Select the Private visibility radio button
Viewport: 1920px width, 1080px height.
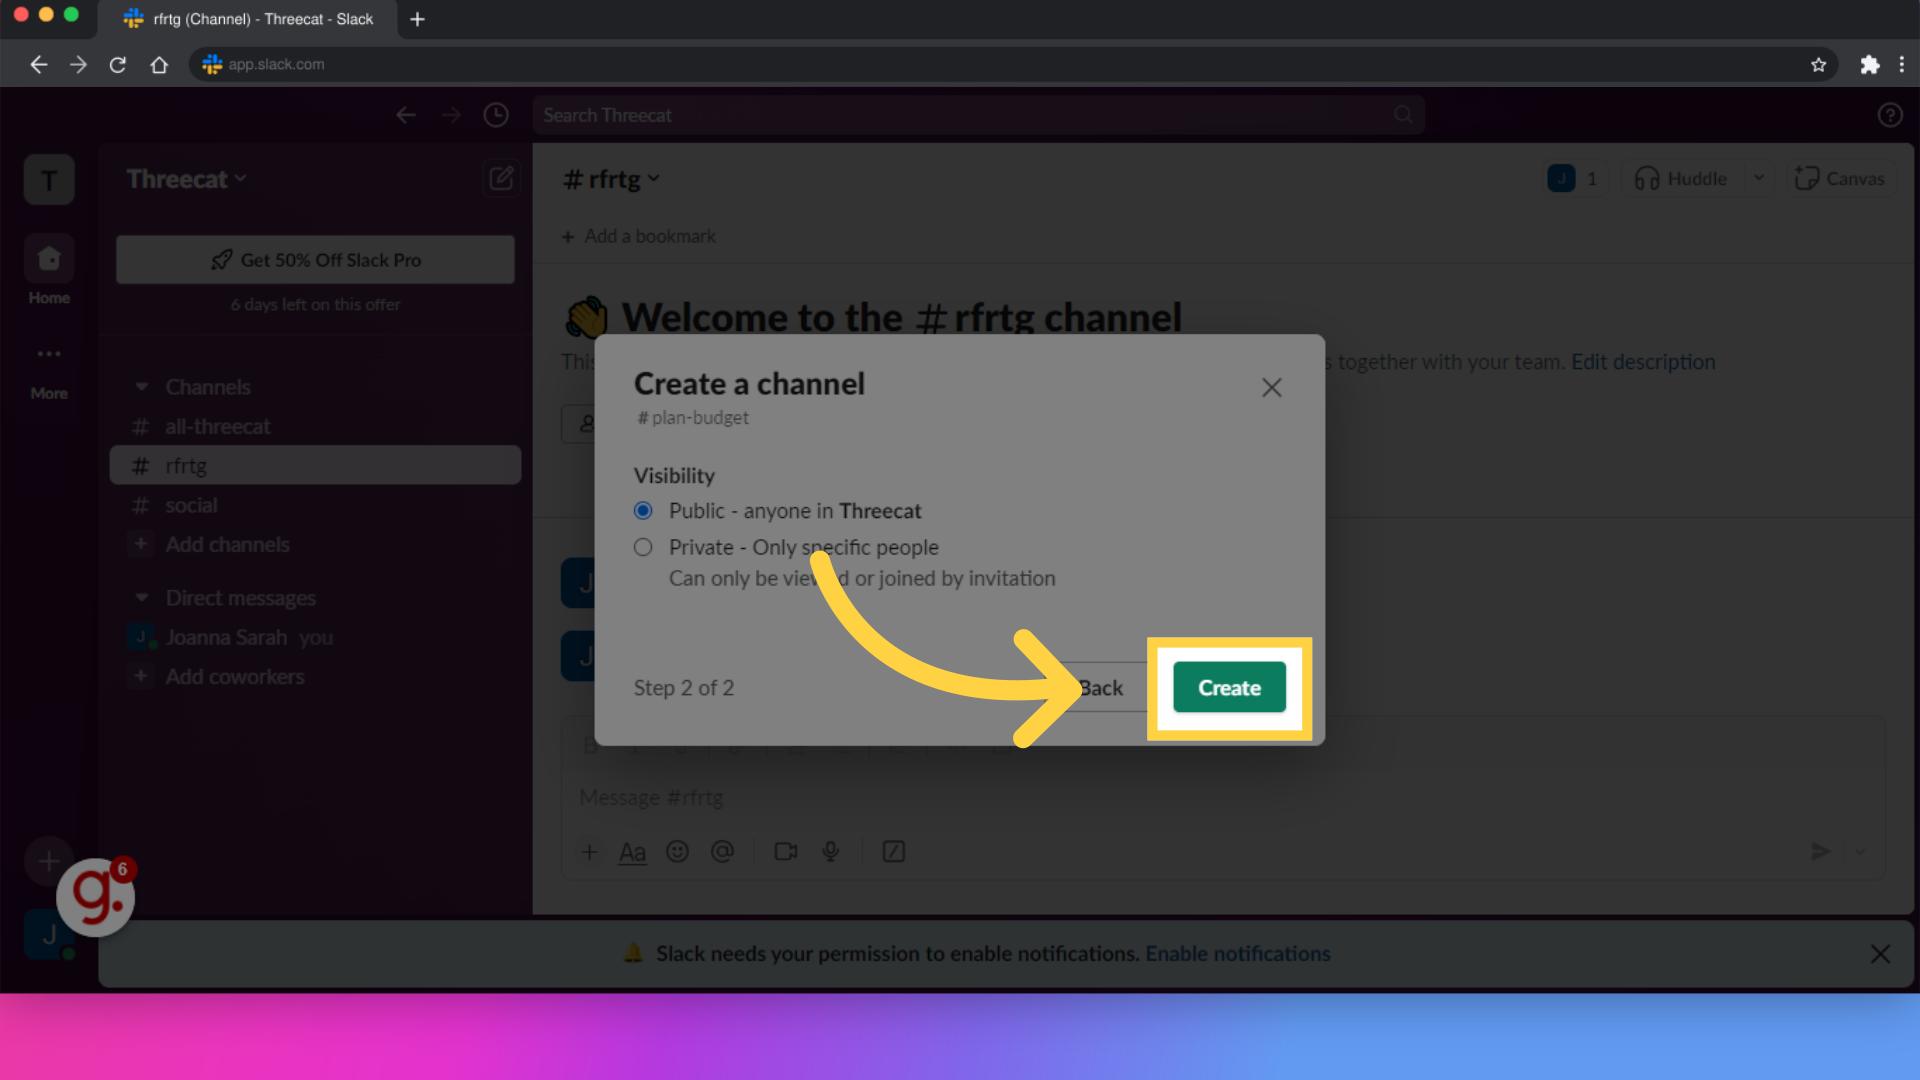click(643, 547)
